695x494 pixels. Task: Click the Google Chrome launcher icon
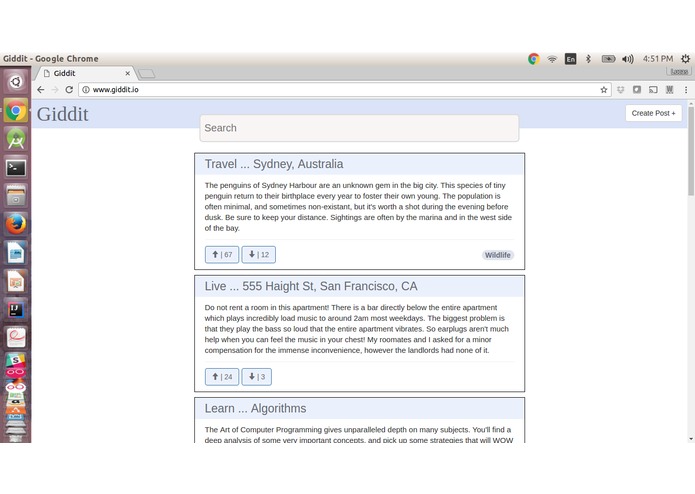coord(16,110)
